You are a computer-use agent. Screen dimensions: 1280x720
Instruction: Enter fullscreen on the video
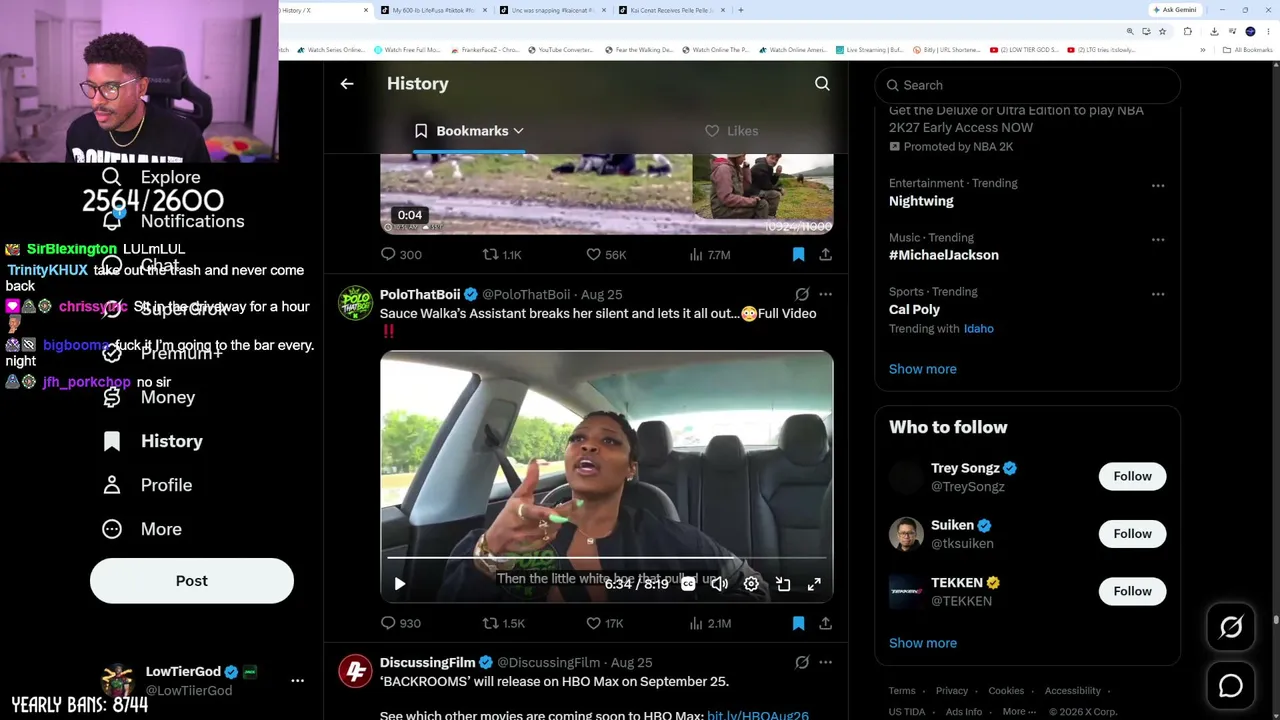(x=814, y=584)
